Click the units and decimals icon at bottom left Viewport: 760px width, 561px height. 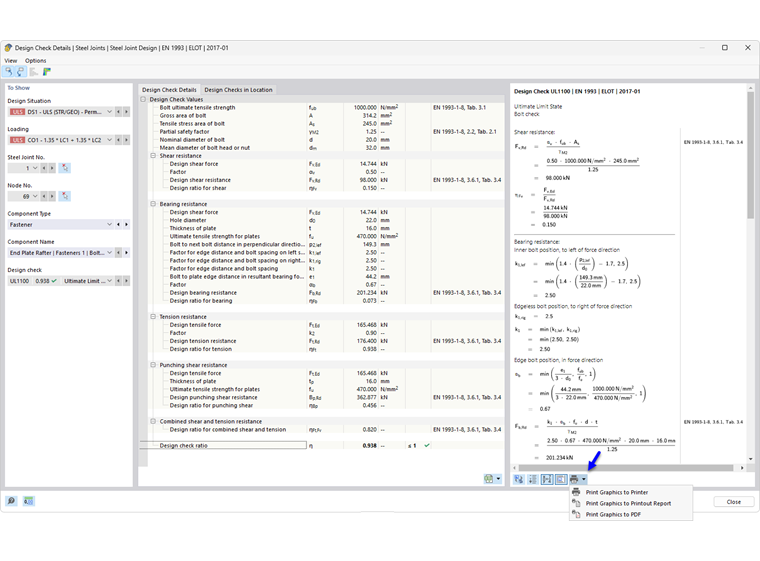29,501
